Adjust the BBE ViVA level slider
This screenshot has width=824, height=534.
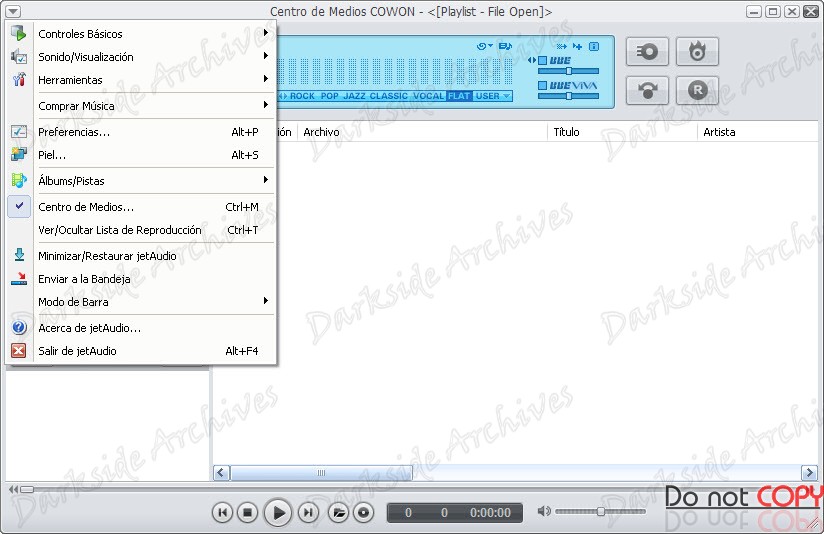click(x=568, y=96)
